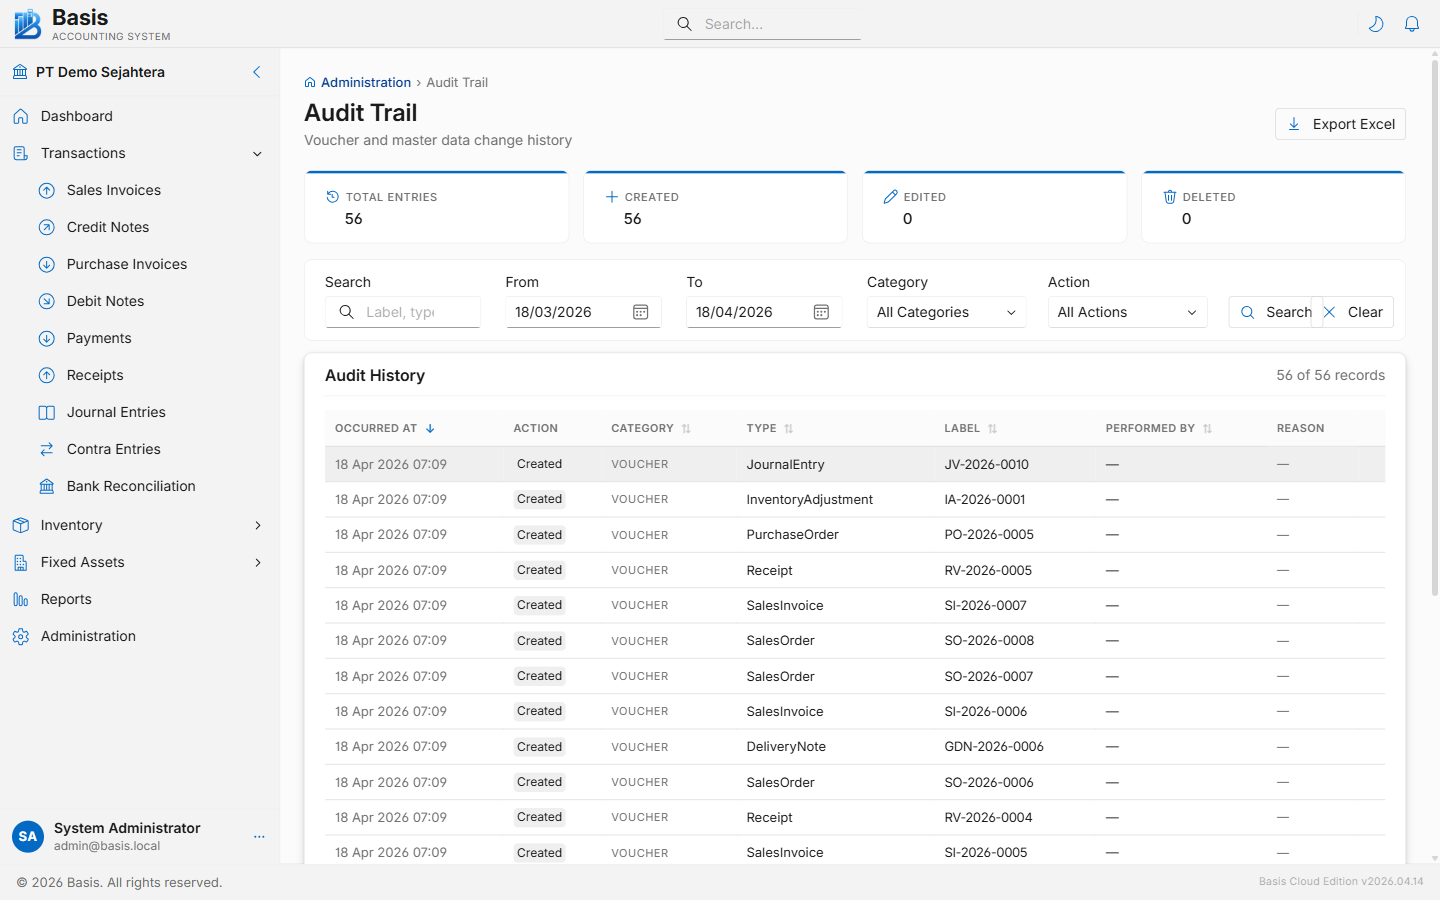Open the calendar icon on the From date field
1440x900 pixels.
tap(640, 312)
